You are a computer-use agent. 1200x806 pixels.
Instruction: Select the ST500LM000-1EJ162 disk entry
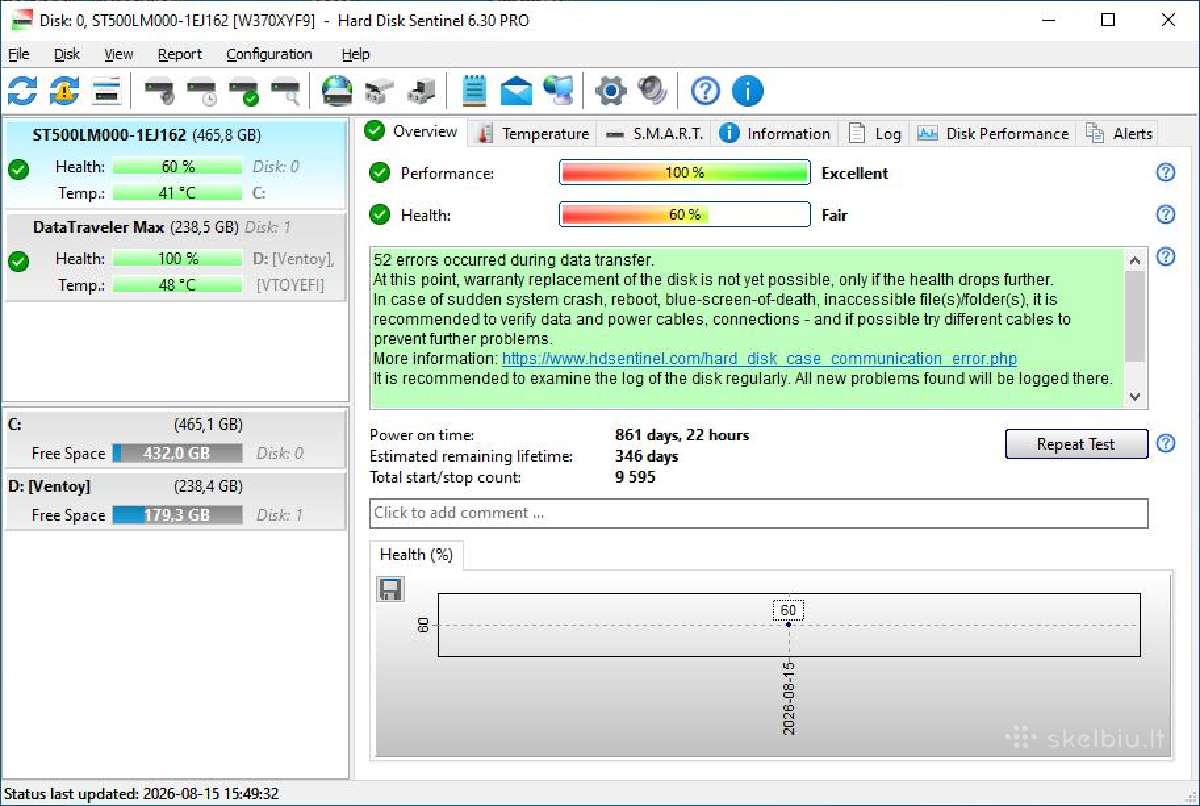click(175, 163)
